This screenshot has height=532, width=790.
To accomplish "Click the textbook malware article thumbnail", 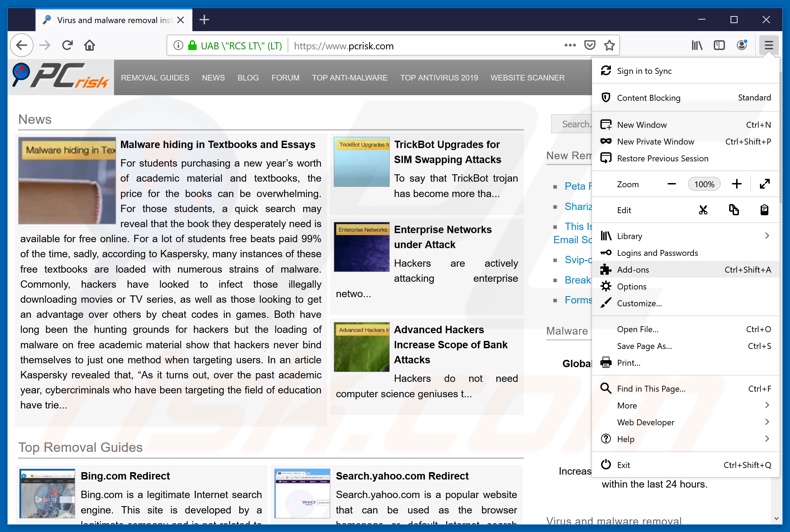I will (x=67, y=181).
